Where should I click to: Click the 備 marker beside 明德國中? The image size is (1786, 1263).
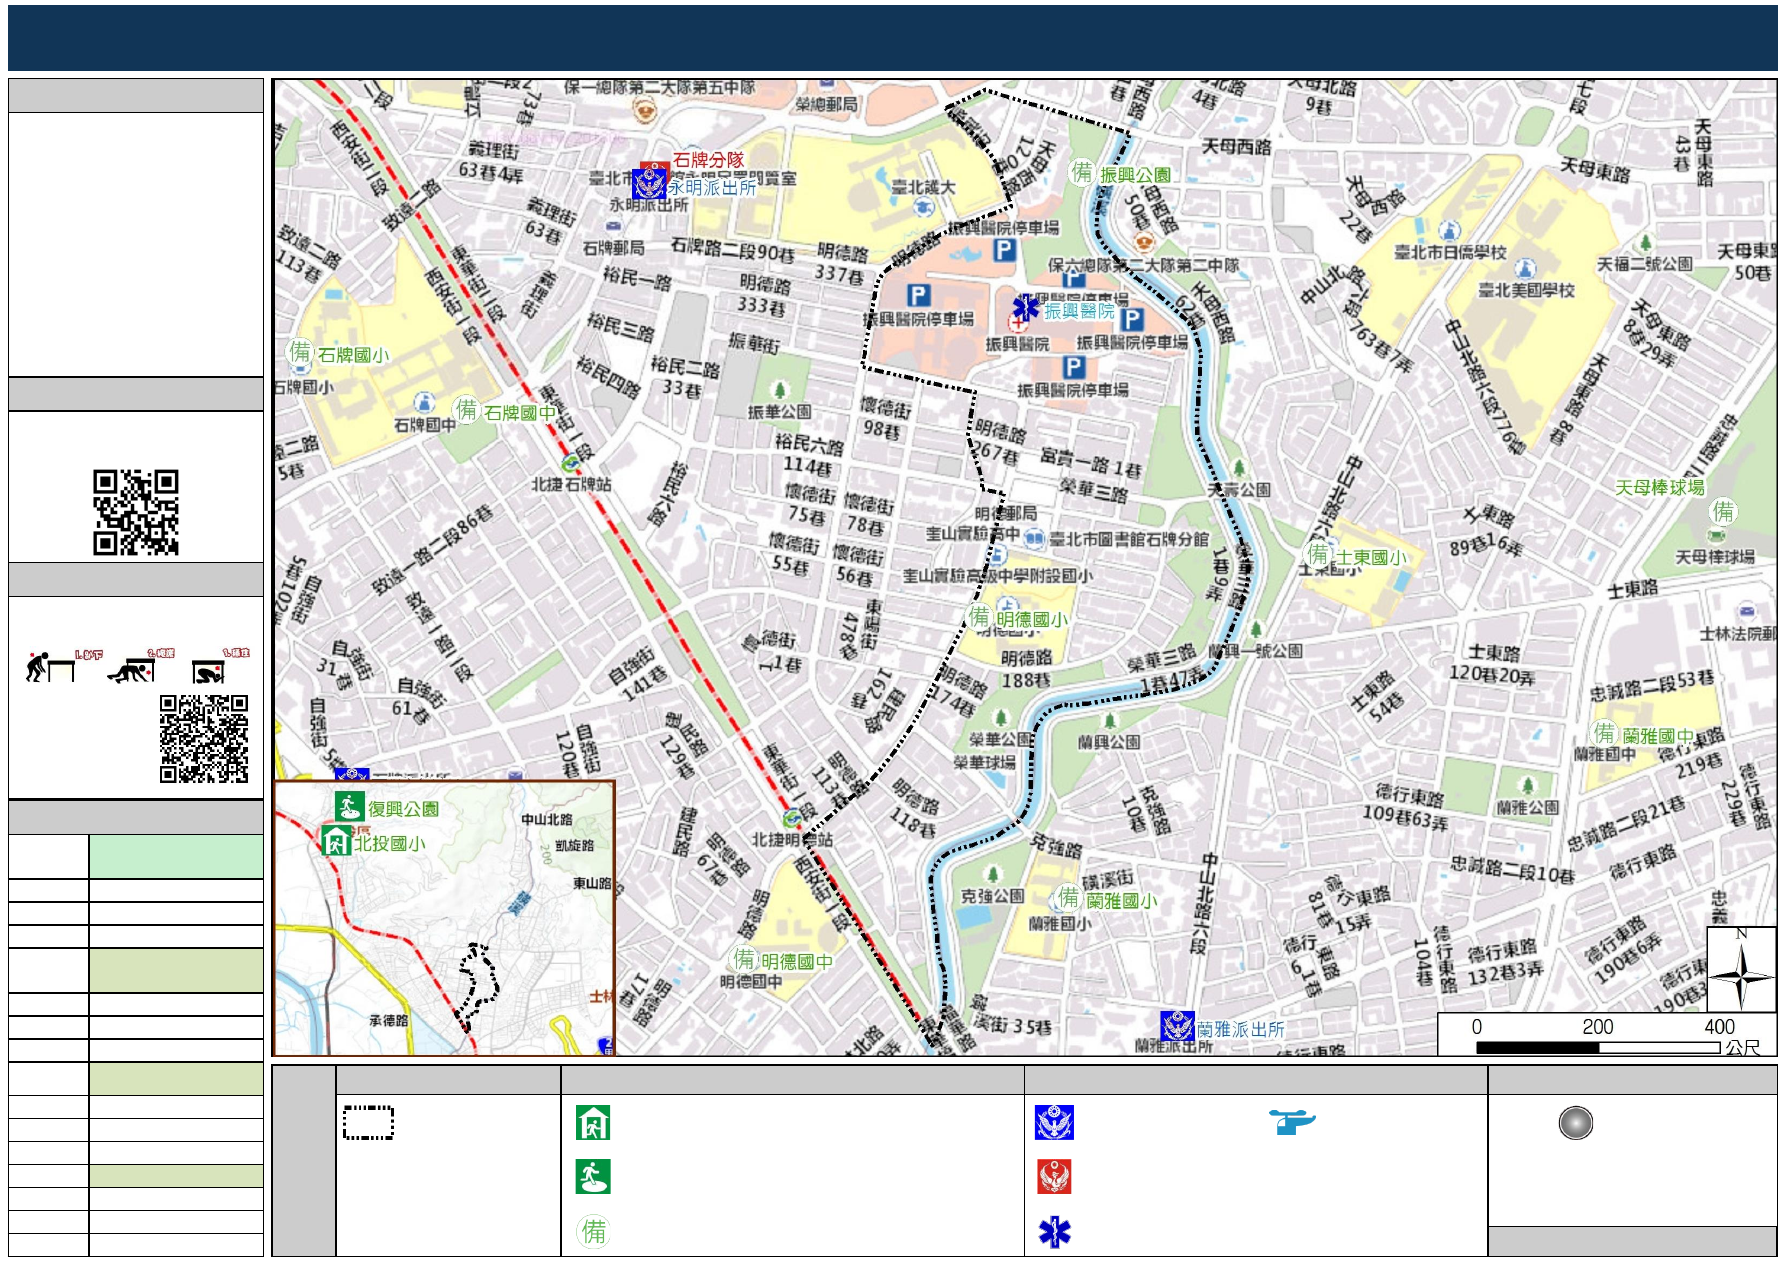point(745,958)
